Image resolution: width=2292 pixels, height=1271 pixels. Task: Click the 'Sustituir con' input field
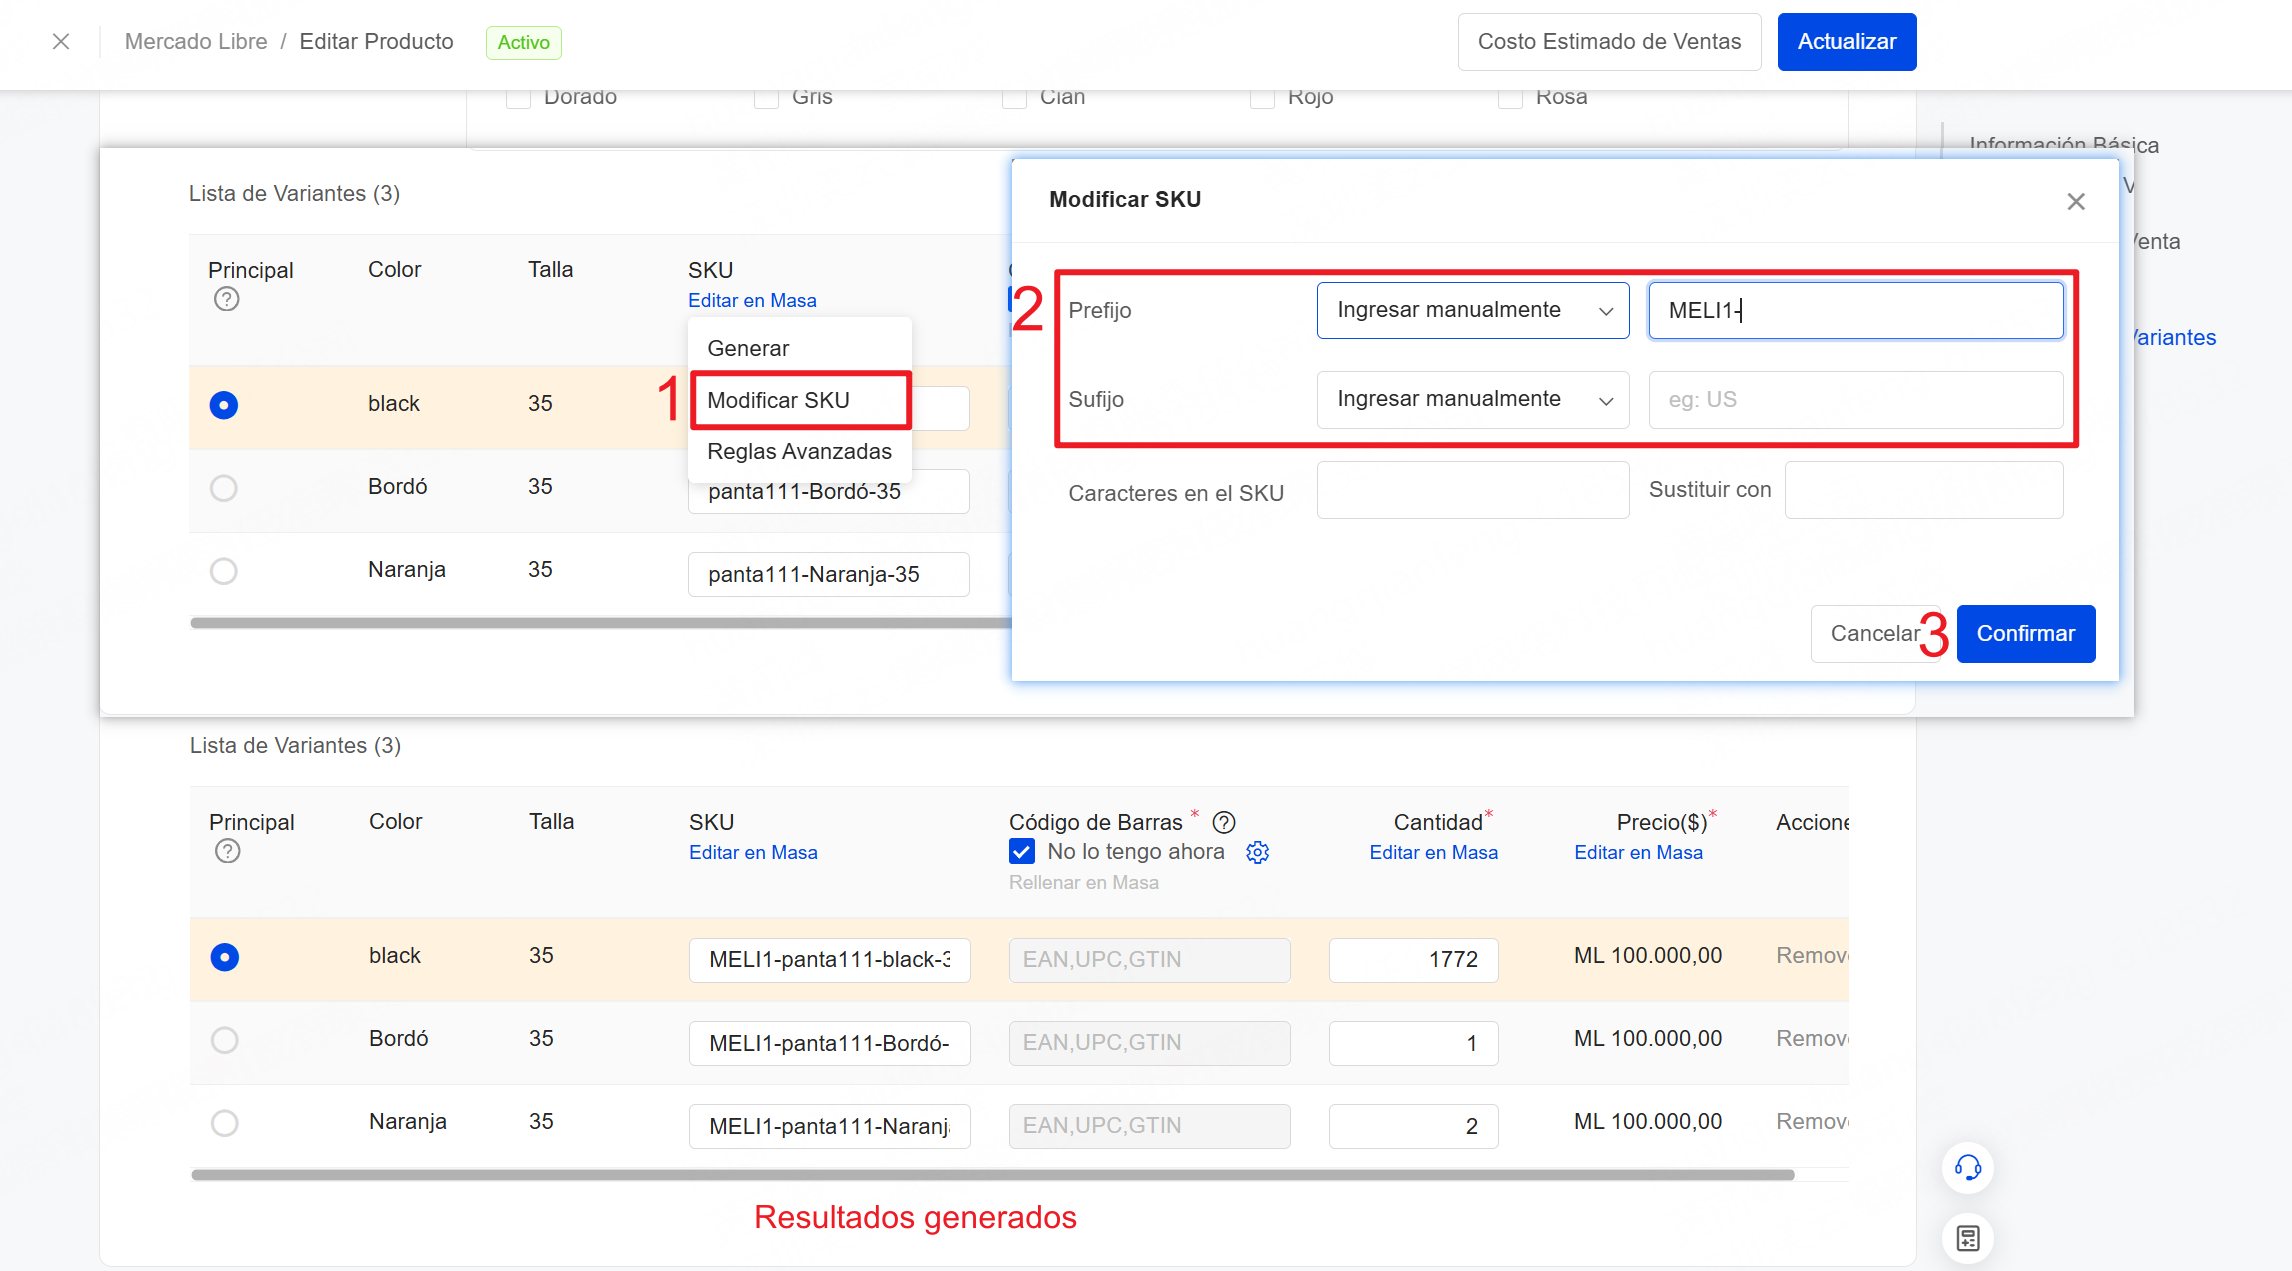point(1924,490)
